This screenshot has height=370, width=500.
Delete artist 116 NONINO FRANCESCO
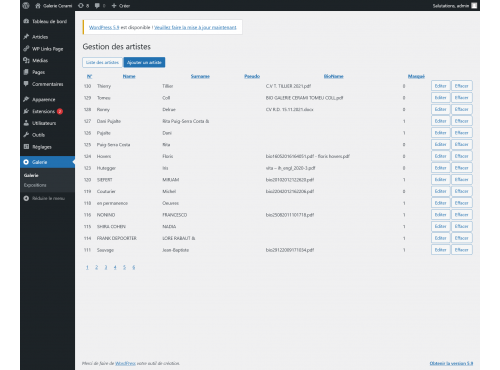point(462,215)
